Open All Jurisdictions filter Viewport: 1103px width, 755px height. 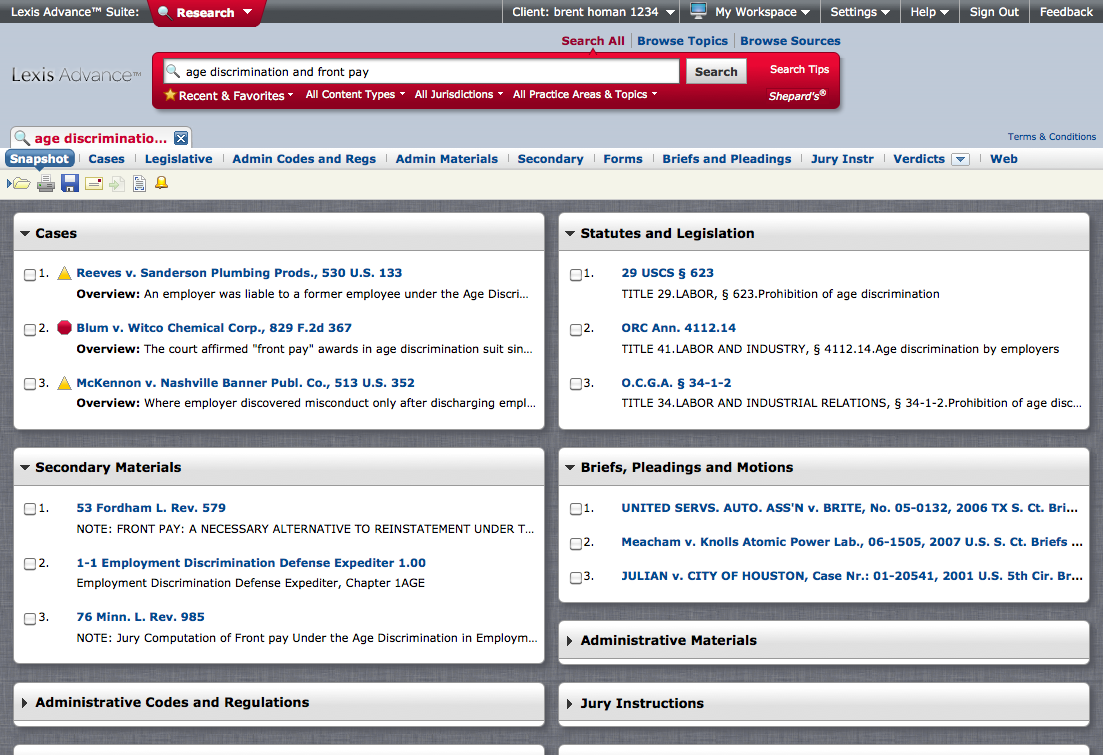459,94
